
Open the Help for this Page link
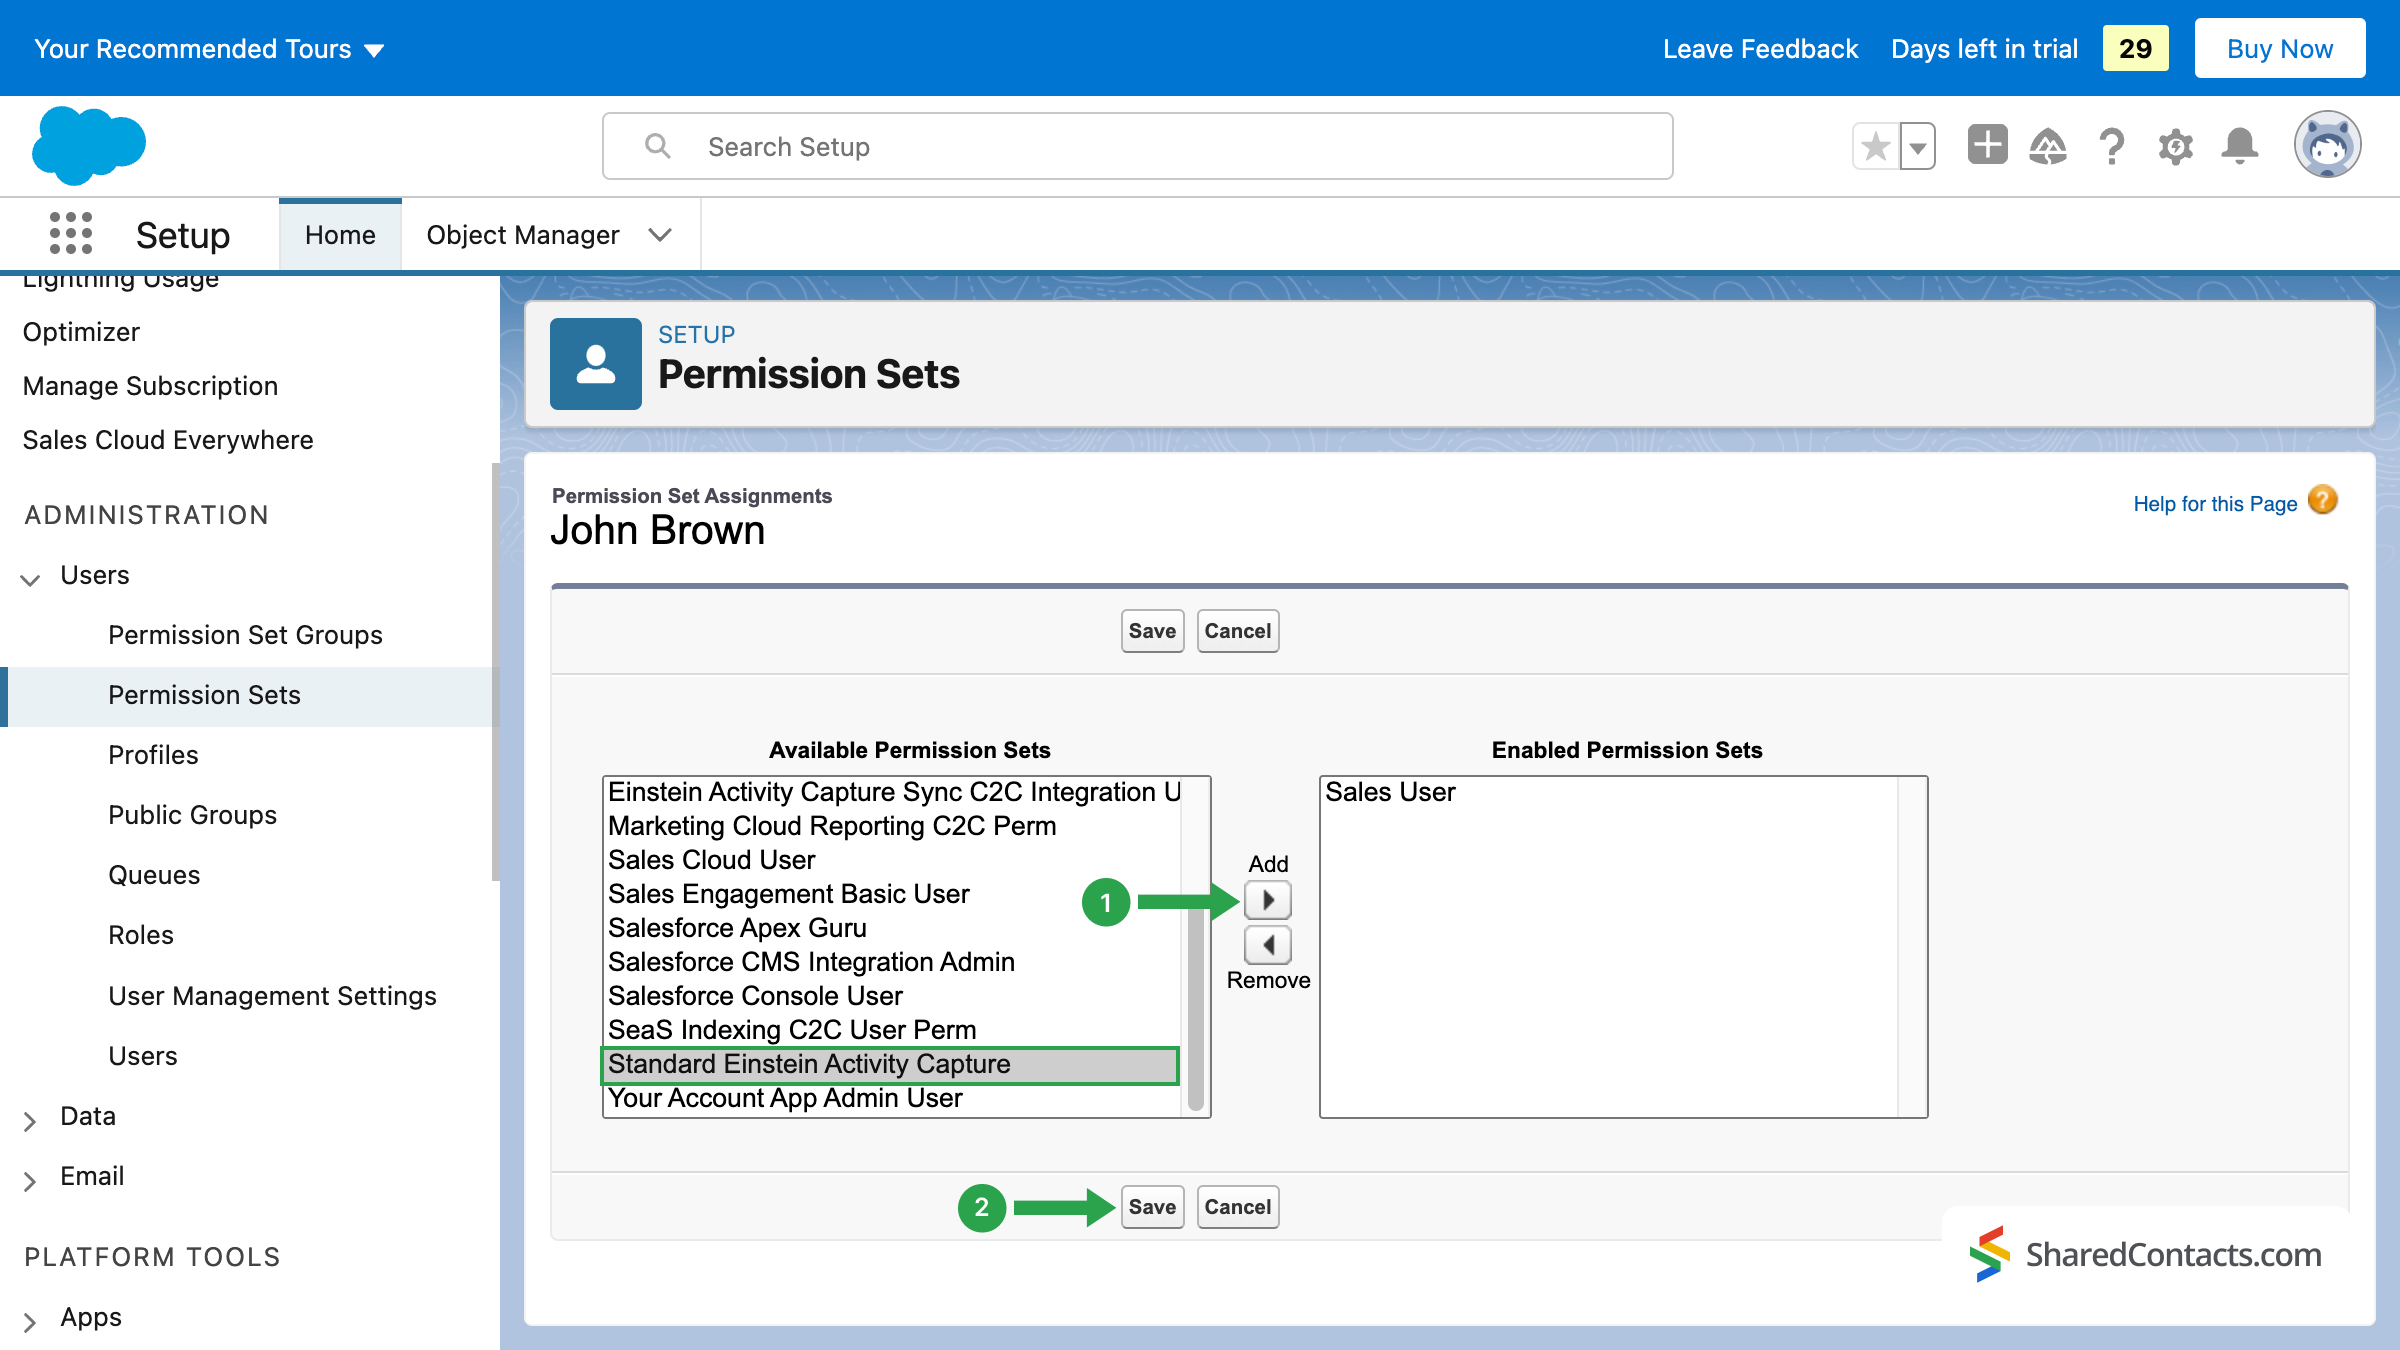coord(2215,504)
